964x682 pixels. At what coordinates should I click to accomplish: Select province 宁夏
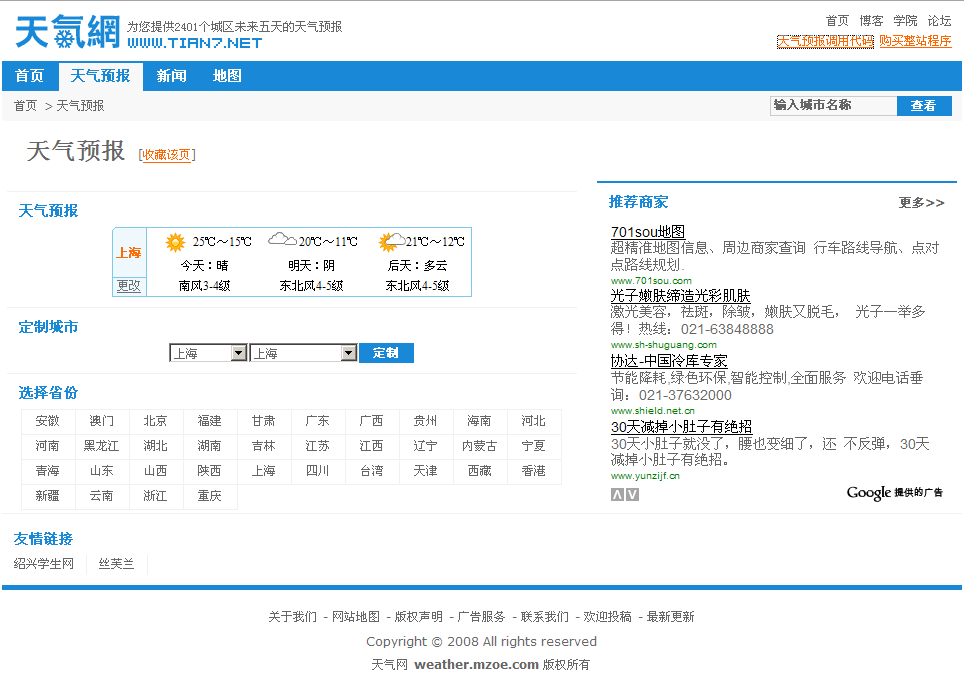(x=534, y=446)
